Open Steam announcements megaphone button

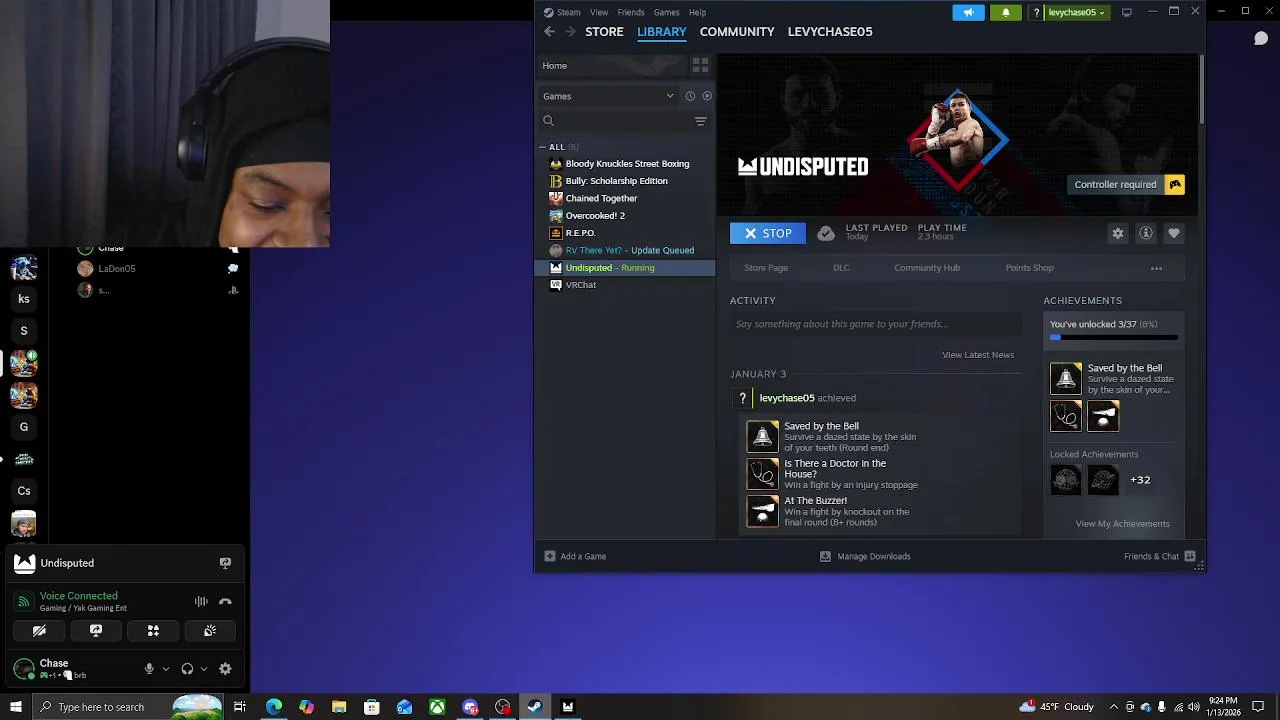(968, 12)
